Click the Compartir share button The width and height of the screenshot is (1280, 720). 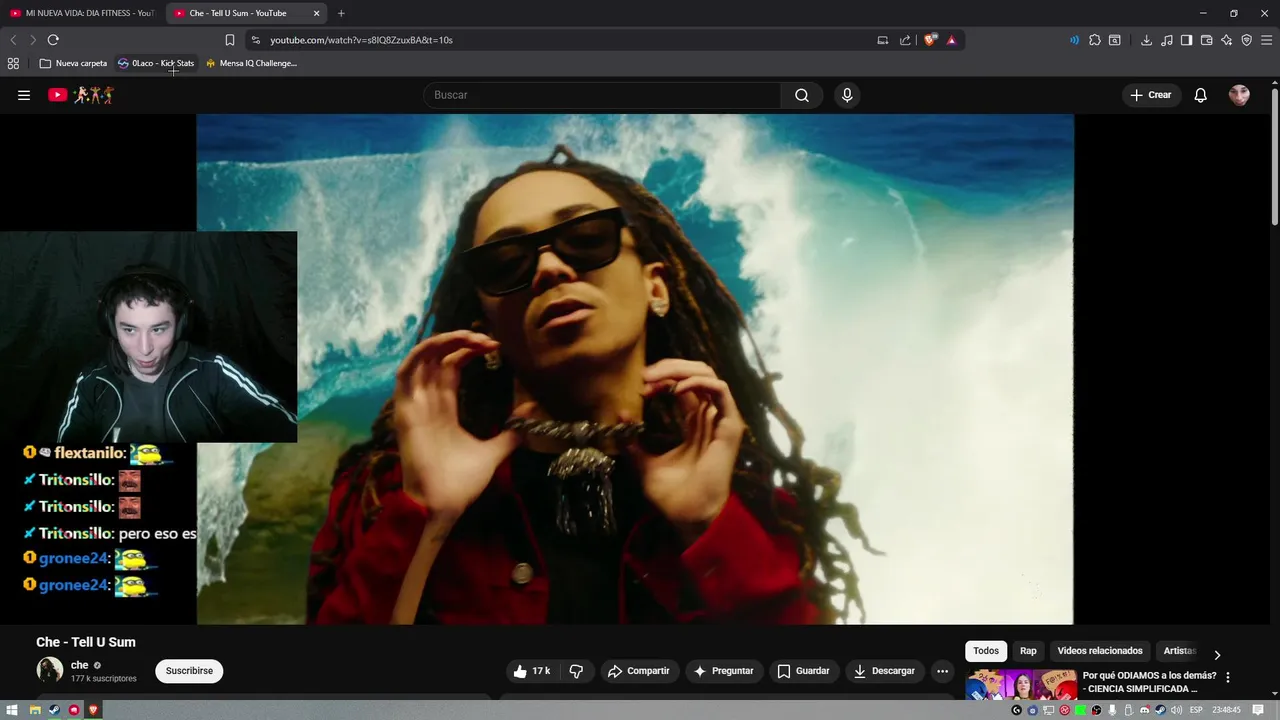pyautogui.click(x=639, y=671)
